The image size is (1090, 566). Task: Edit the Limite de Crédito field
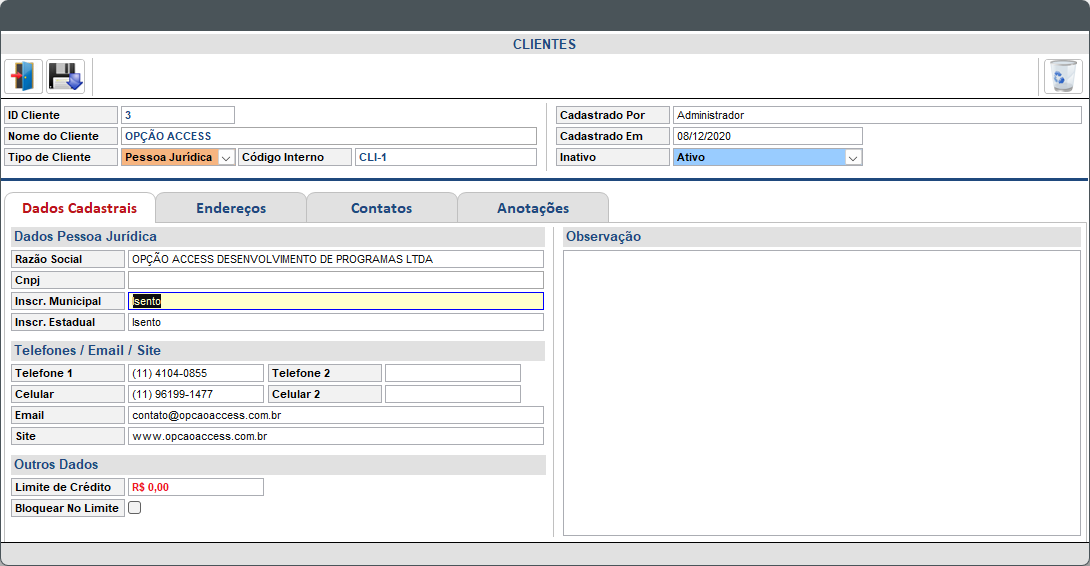(x=196, y=487)
